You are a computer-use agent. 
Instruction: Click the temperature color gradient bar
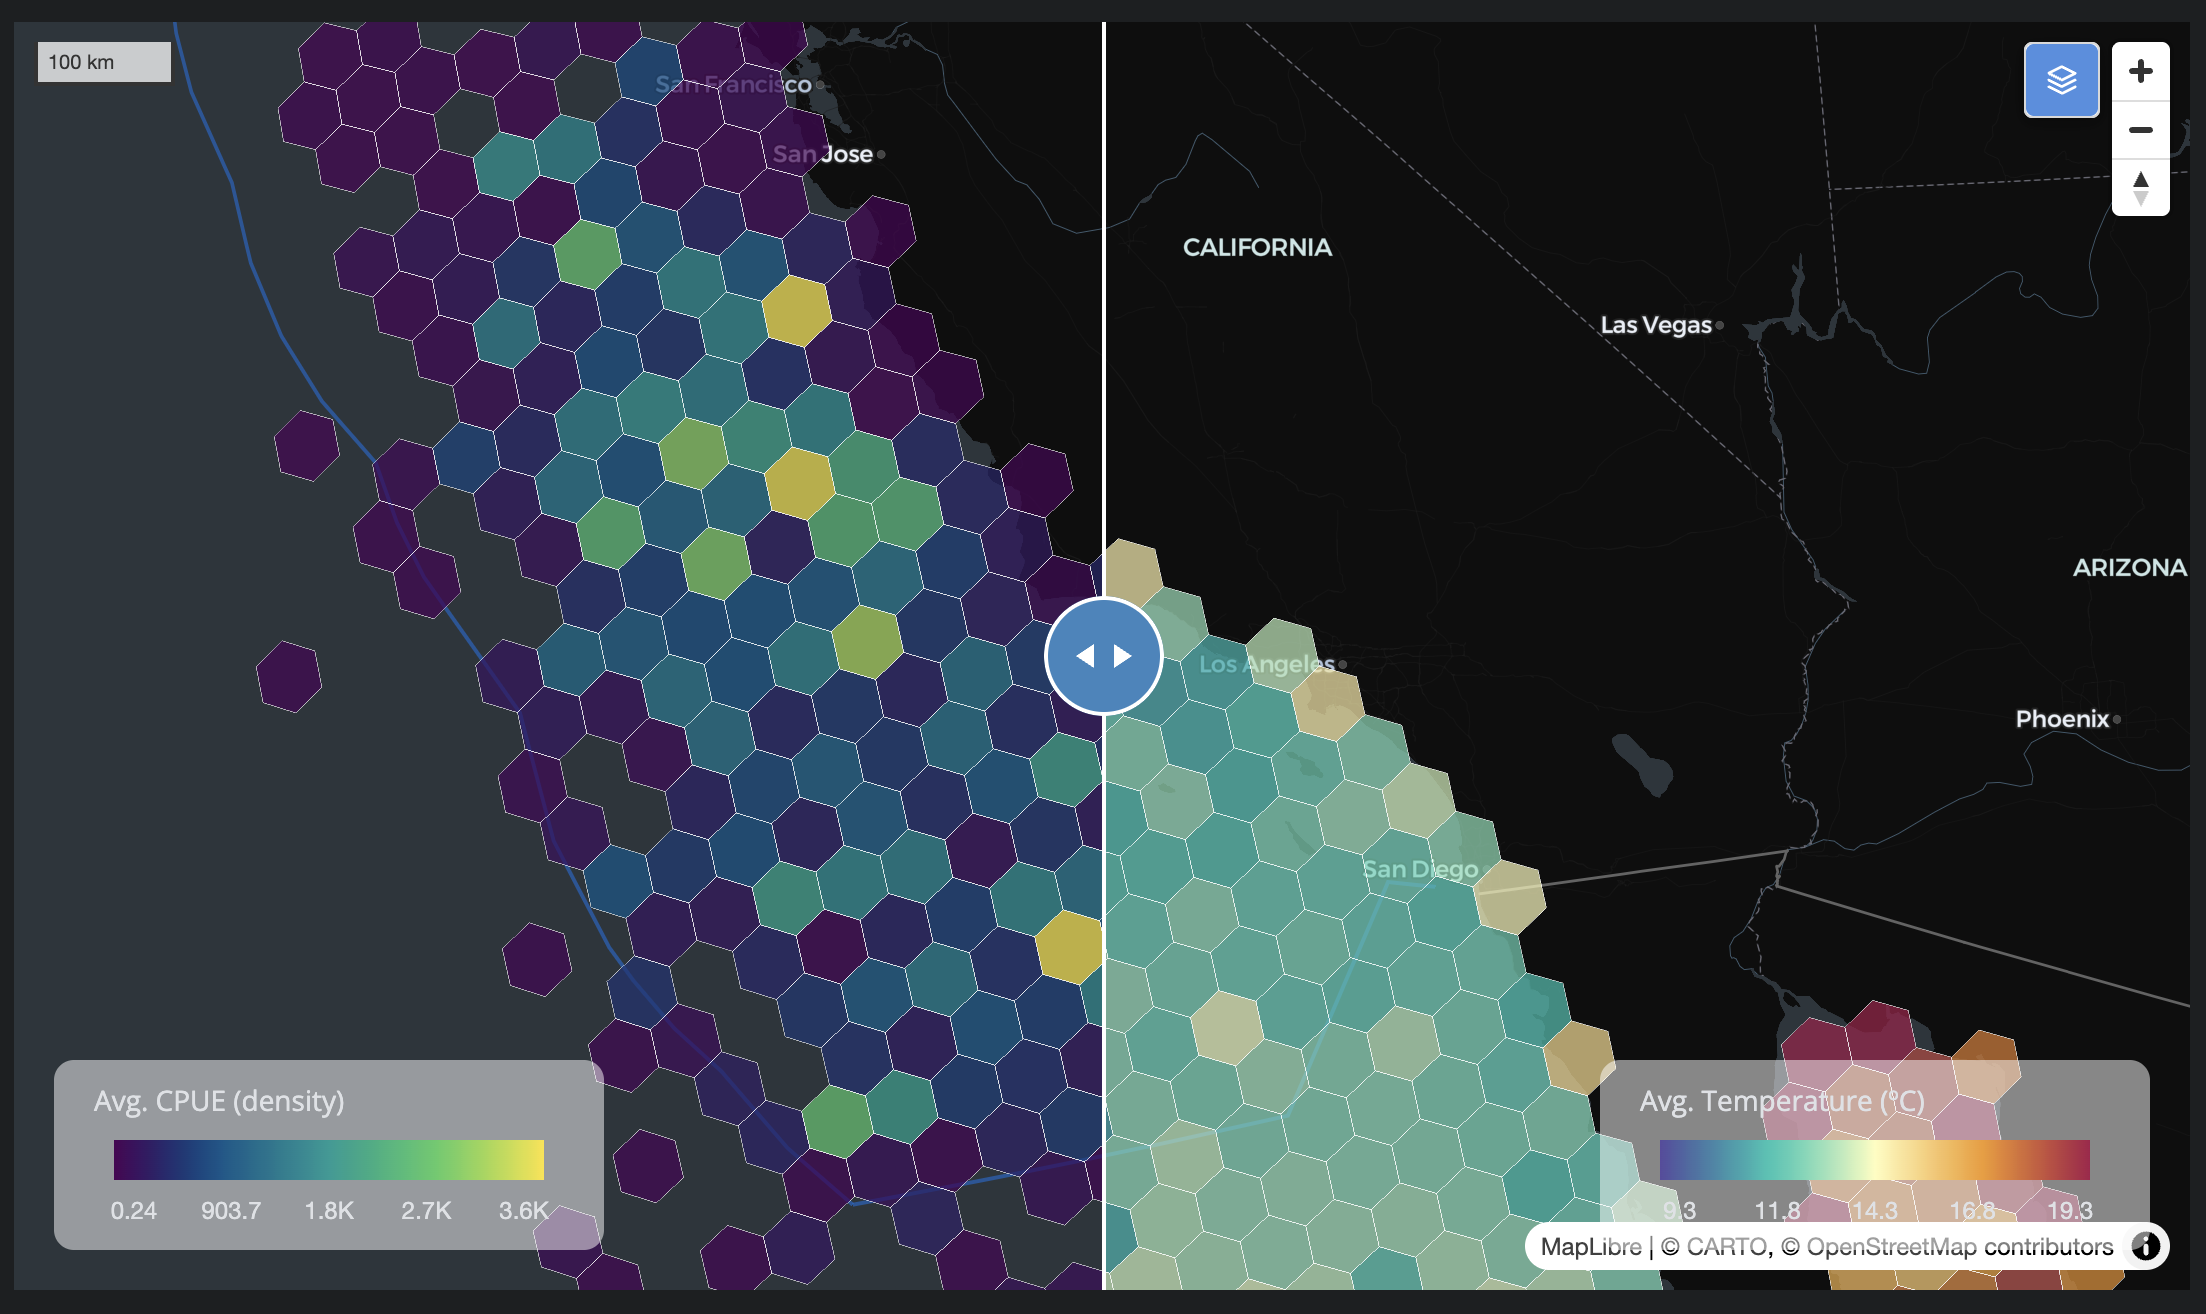tap(1874, 1160)
